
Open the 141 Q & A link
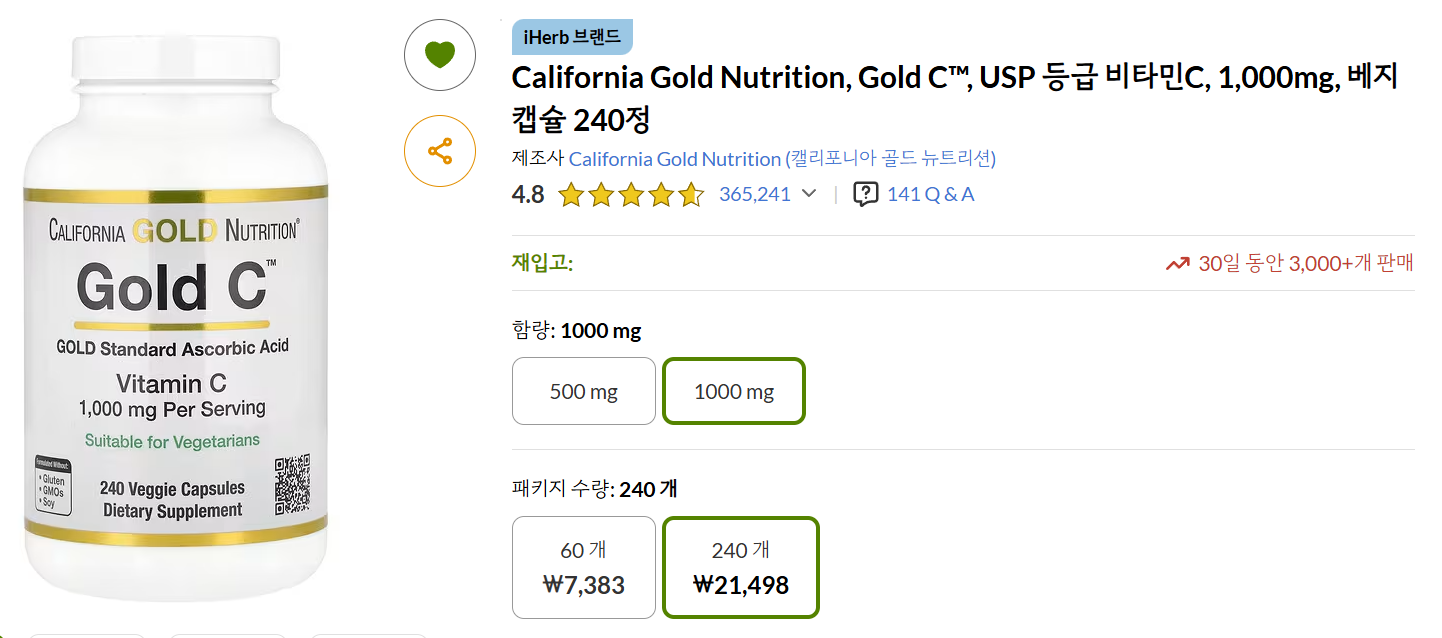pos(930,194)
